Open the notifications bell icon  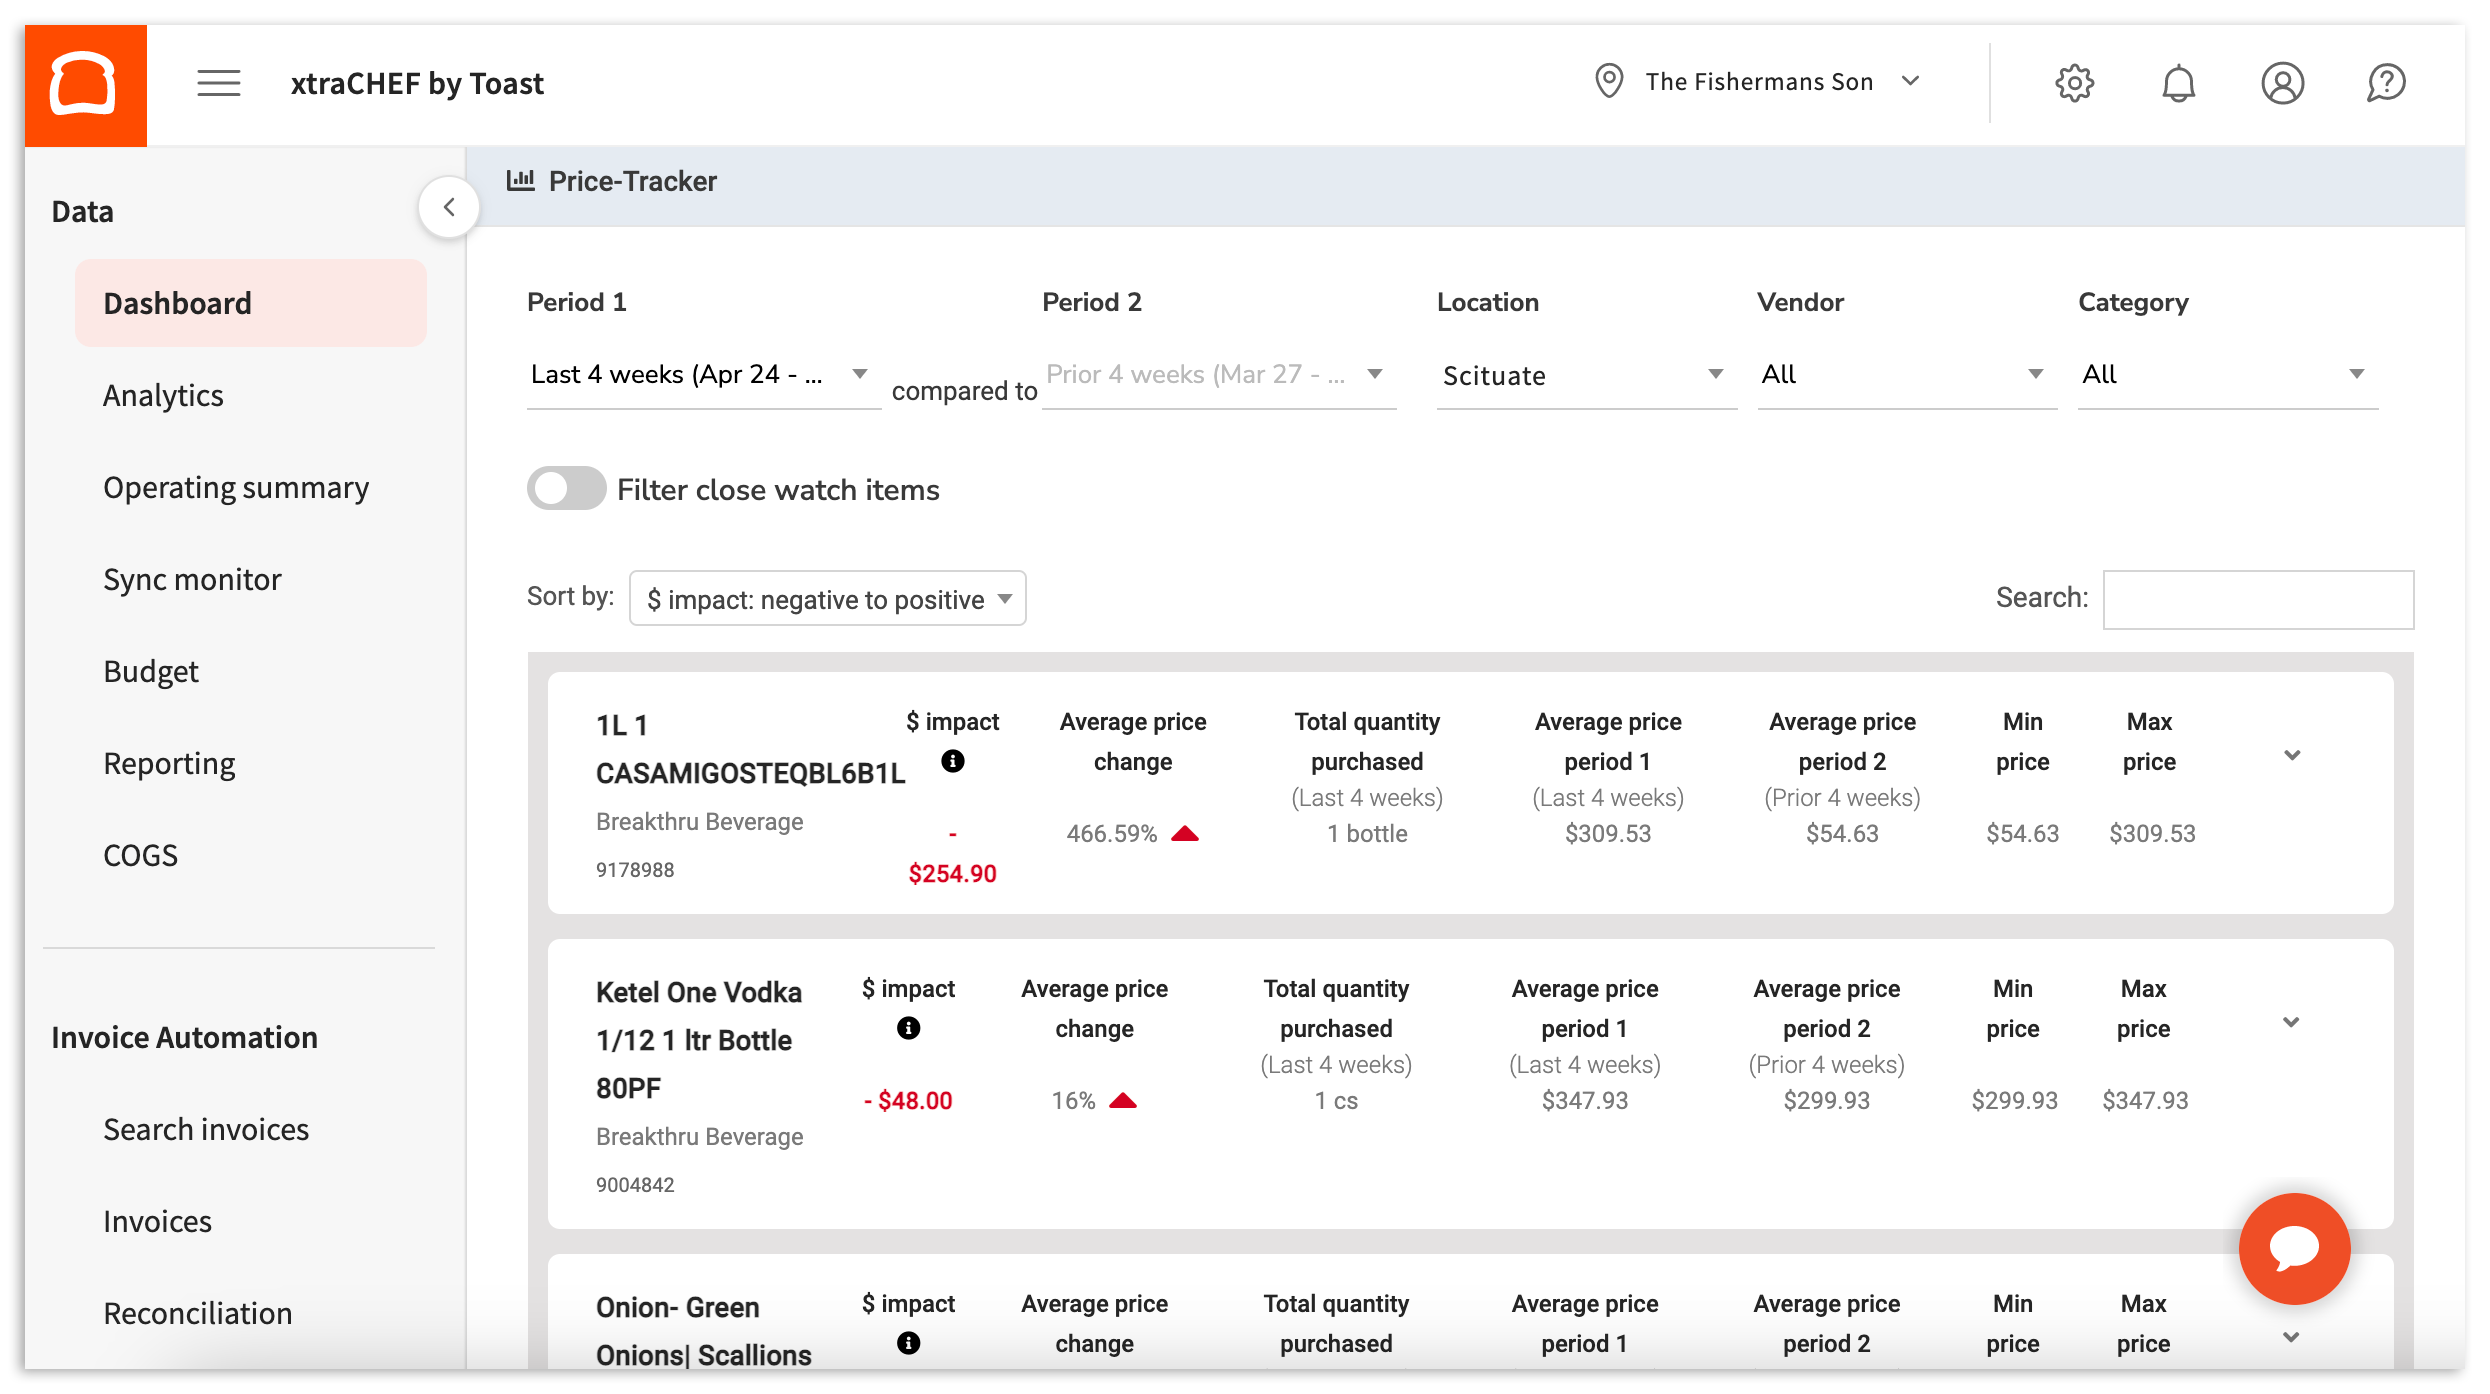click(2180, 83)
